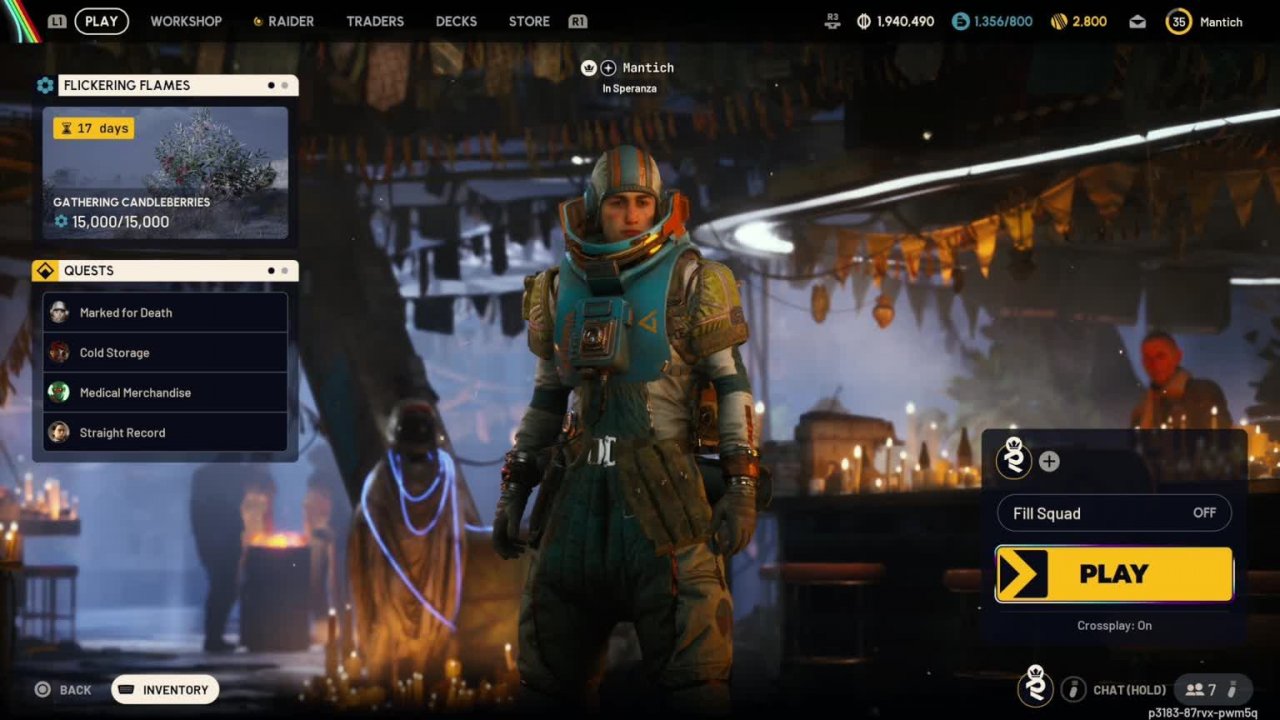The height and width of the screenshot is (720, 1280).
Task: Click the circled chat prompt icon
Action: tap(1073, 689)
